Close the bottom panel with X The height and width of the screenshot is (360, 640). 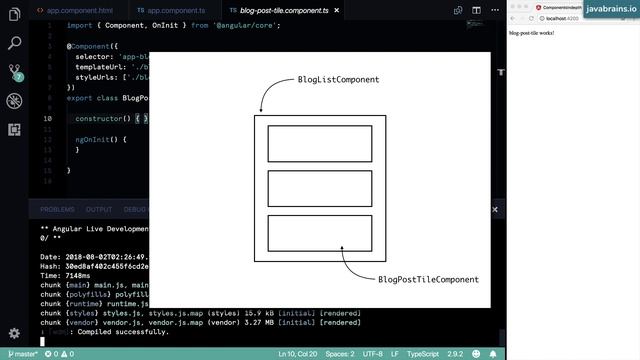pos(495,209)
